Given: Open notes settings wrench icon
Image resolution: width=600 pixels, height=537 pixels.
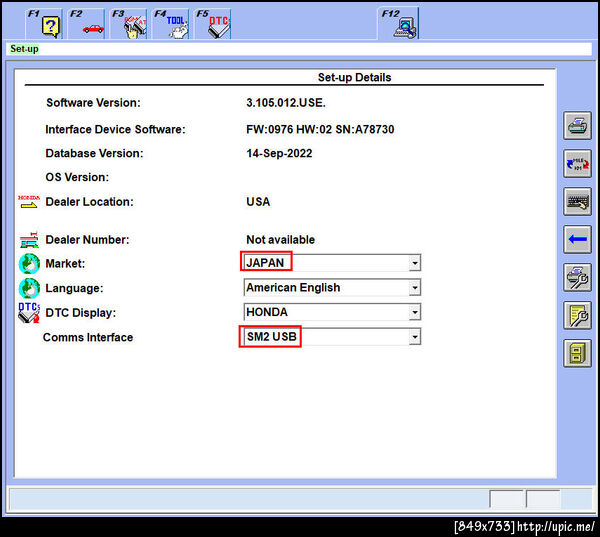Looking at the screenshot, I should click(577, 315).
